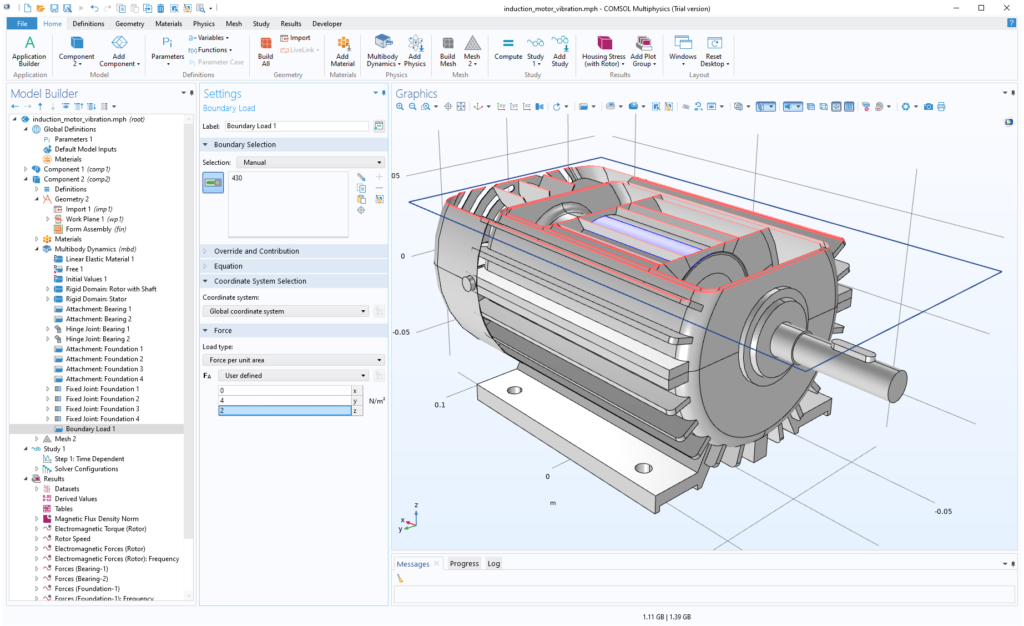Select Hinge Joint: Bearing 1 node

tap(97, 329)
